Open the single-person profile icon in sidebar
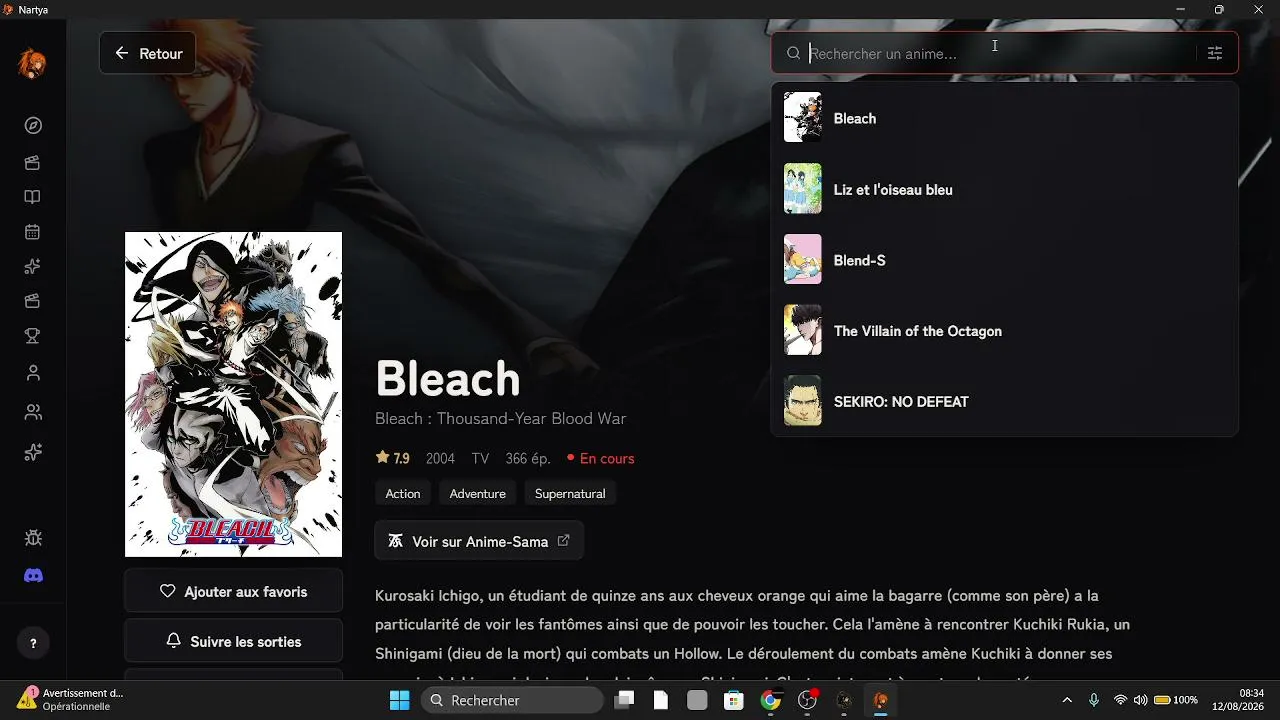 (33, 373)
